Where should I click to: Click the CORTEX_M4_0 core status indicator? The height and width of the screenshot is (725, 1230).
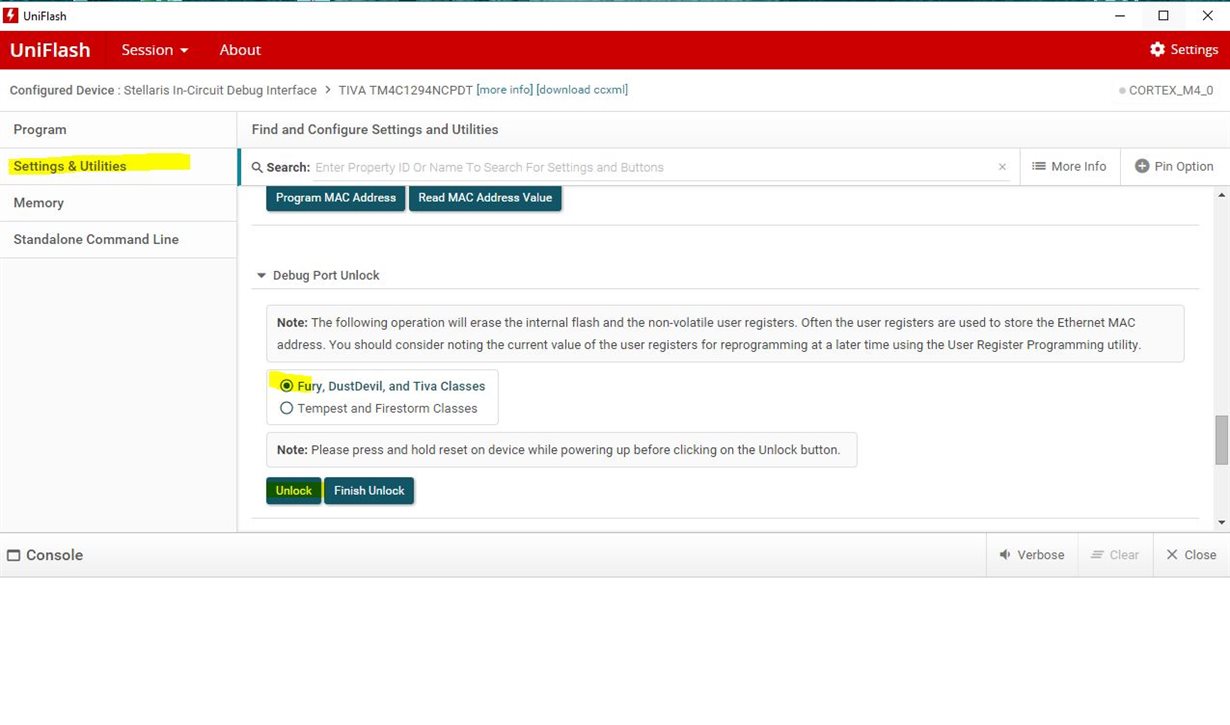[x=1166, y=90]
